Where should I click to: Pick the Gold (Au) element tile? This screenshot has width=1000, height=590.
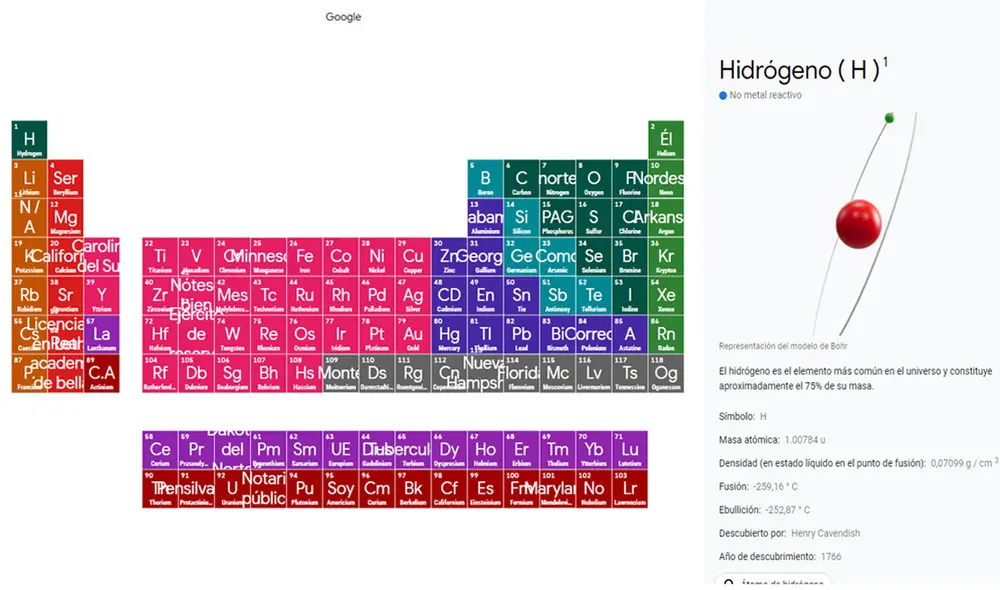coord(413,335)
